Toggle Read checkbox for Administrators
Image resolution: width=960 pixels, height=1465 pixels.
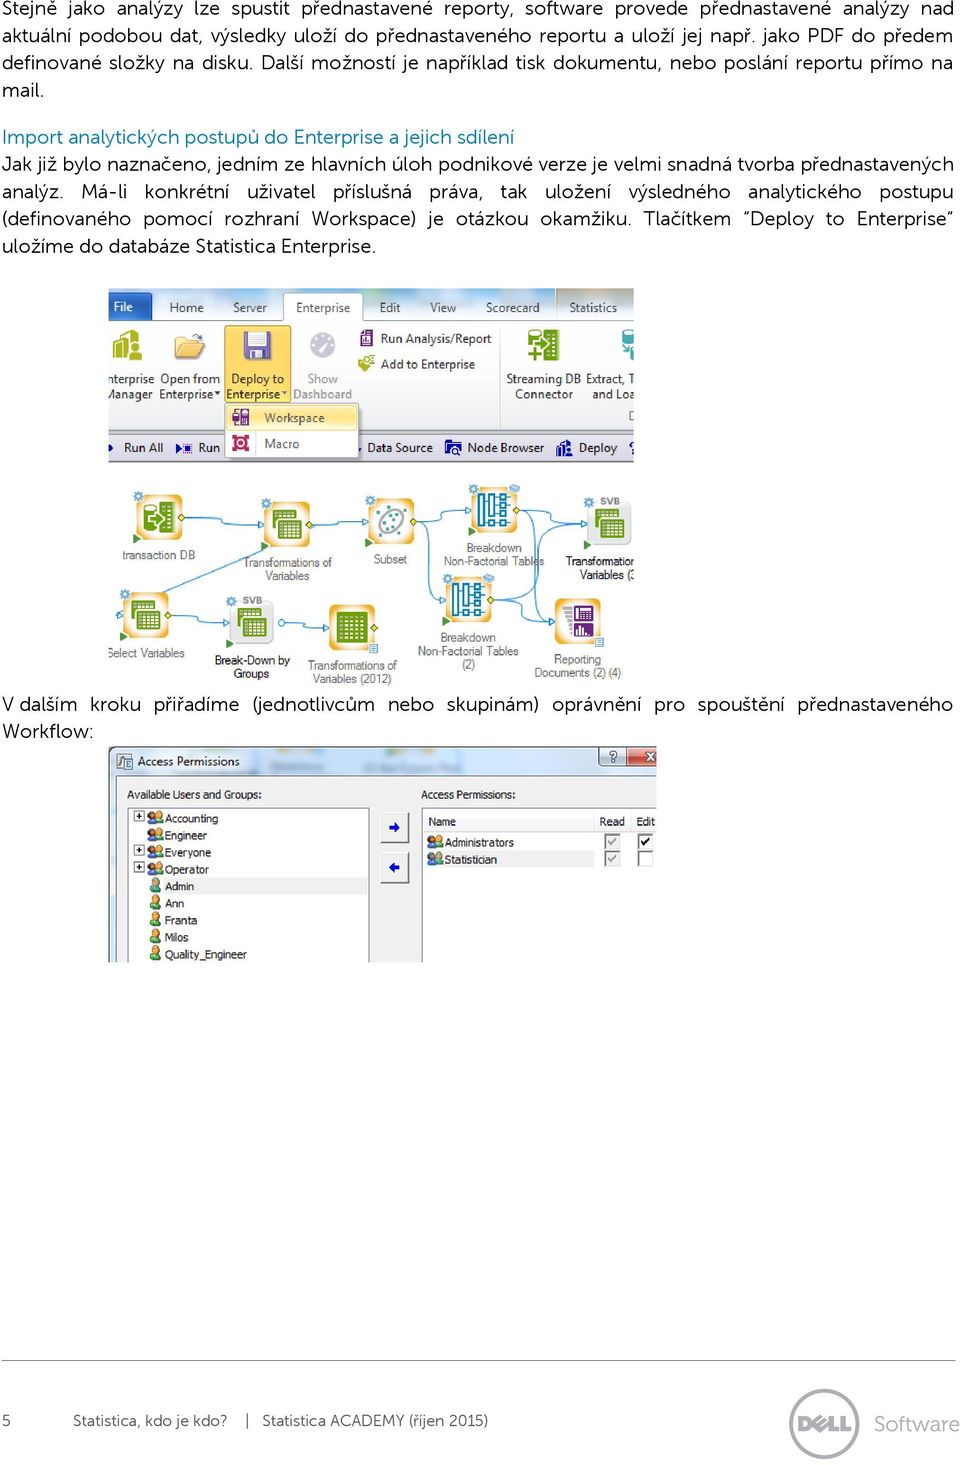point(612,842)
